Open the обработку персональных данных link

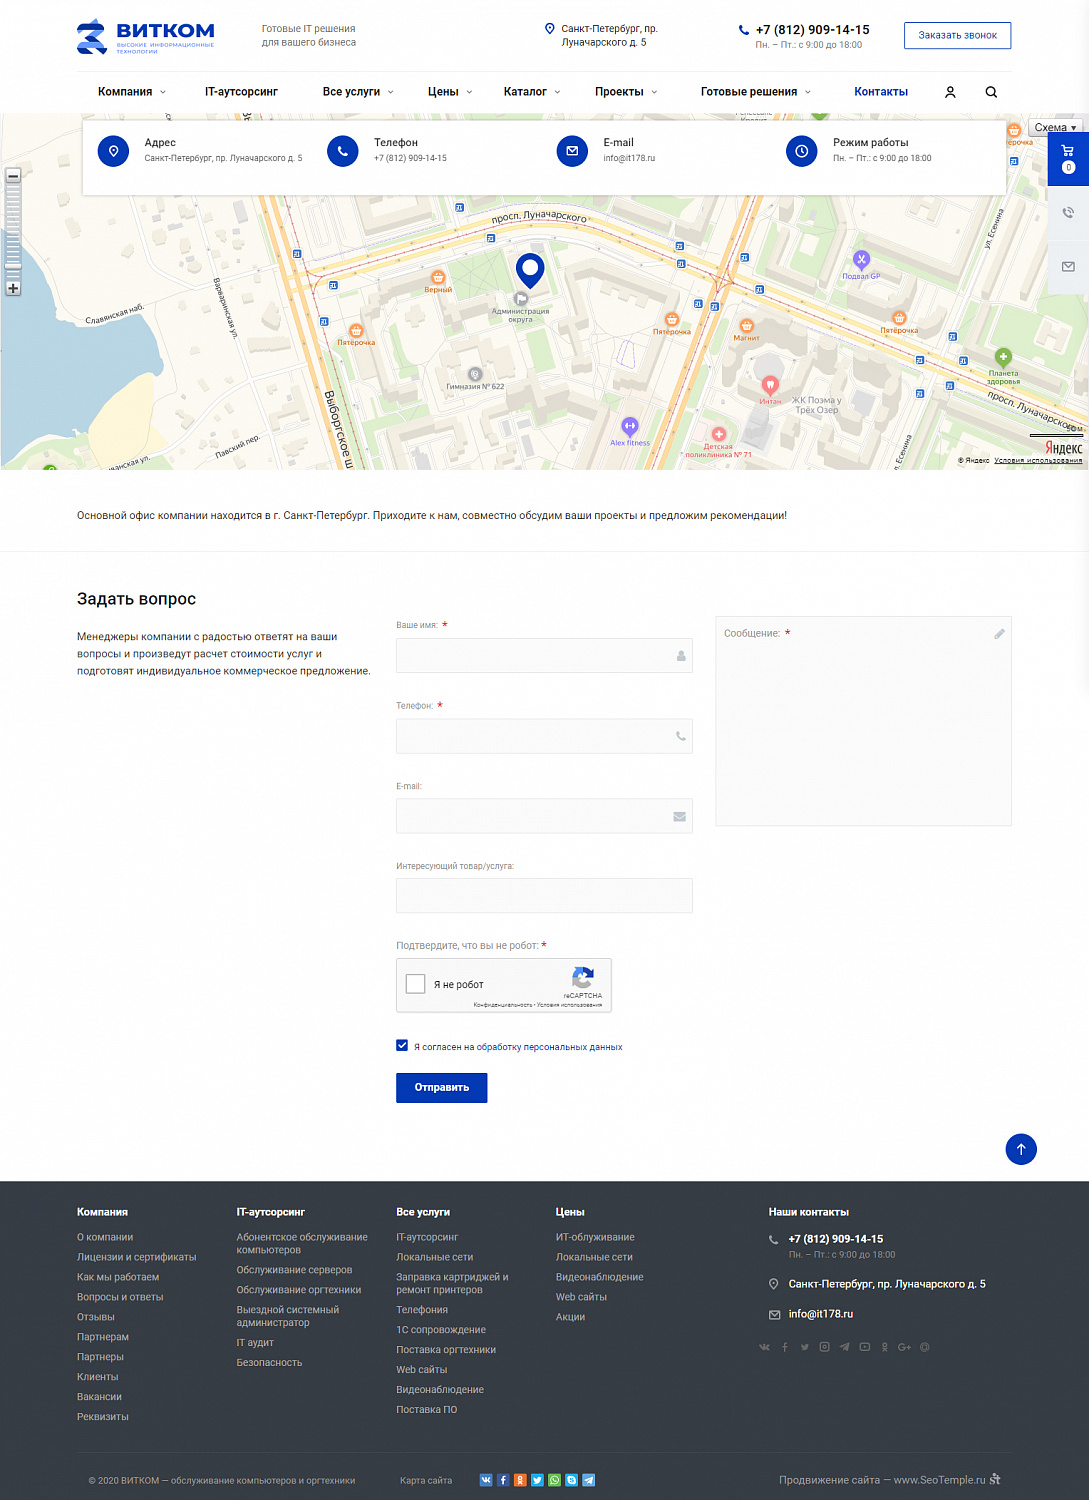pos(549,1047)
